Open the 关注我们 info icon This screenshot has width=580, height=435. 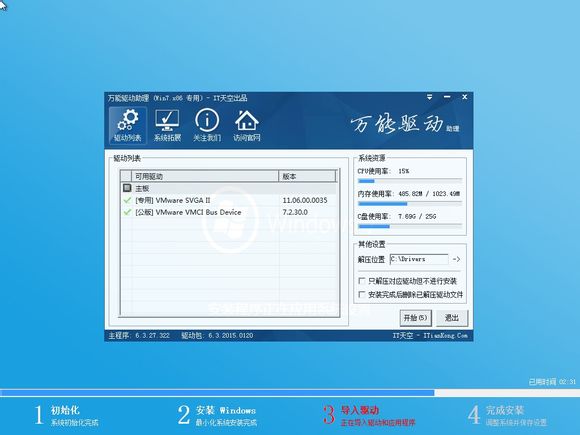tap(207, 125)
